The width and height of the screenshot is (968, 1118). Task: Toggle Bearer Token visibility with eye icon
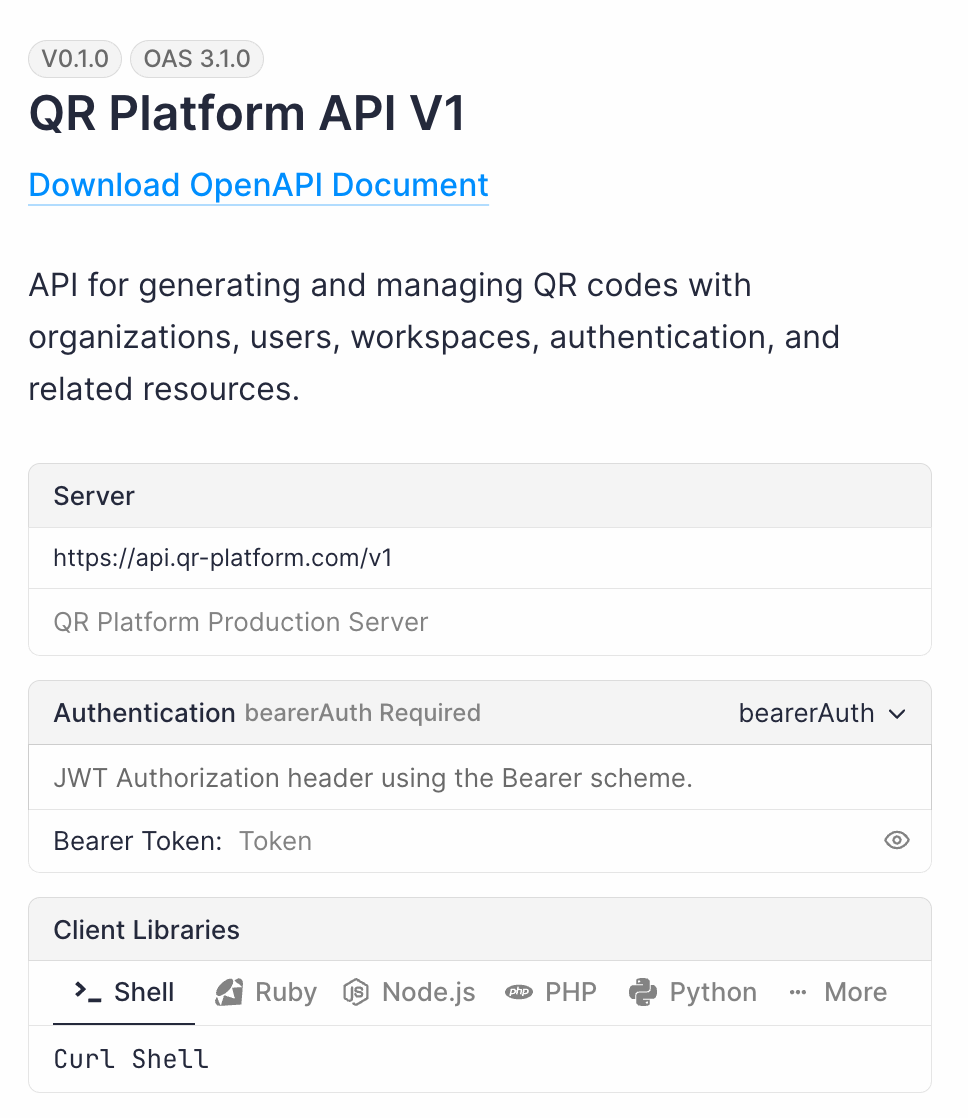click(897, 841)
